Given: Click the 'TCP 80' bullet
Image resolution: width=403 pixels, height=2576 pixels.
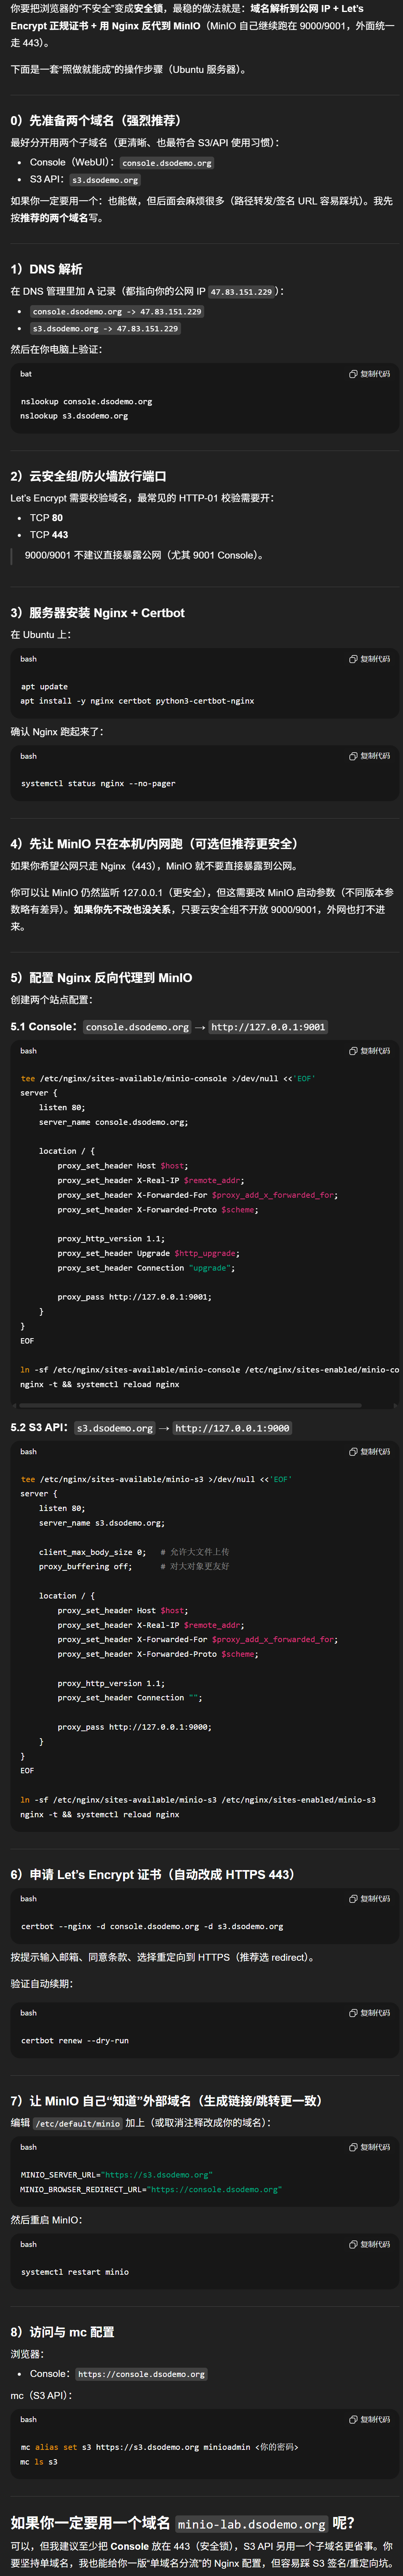Looking at the screenshot, I should click(46, 518).
